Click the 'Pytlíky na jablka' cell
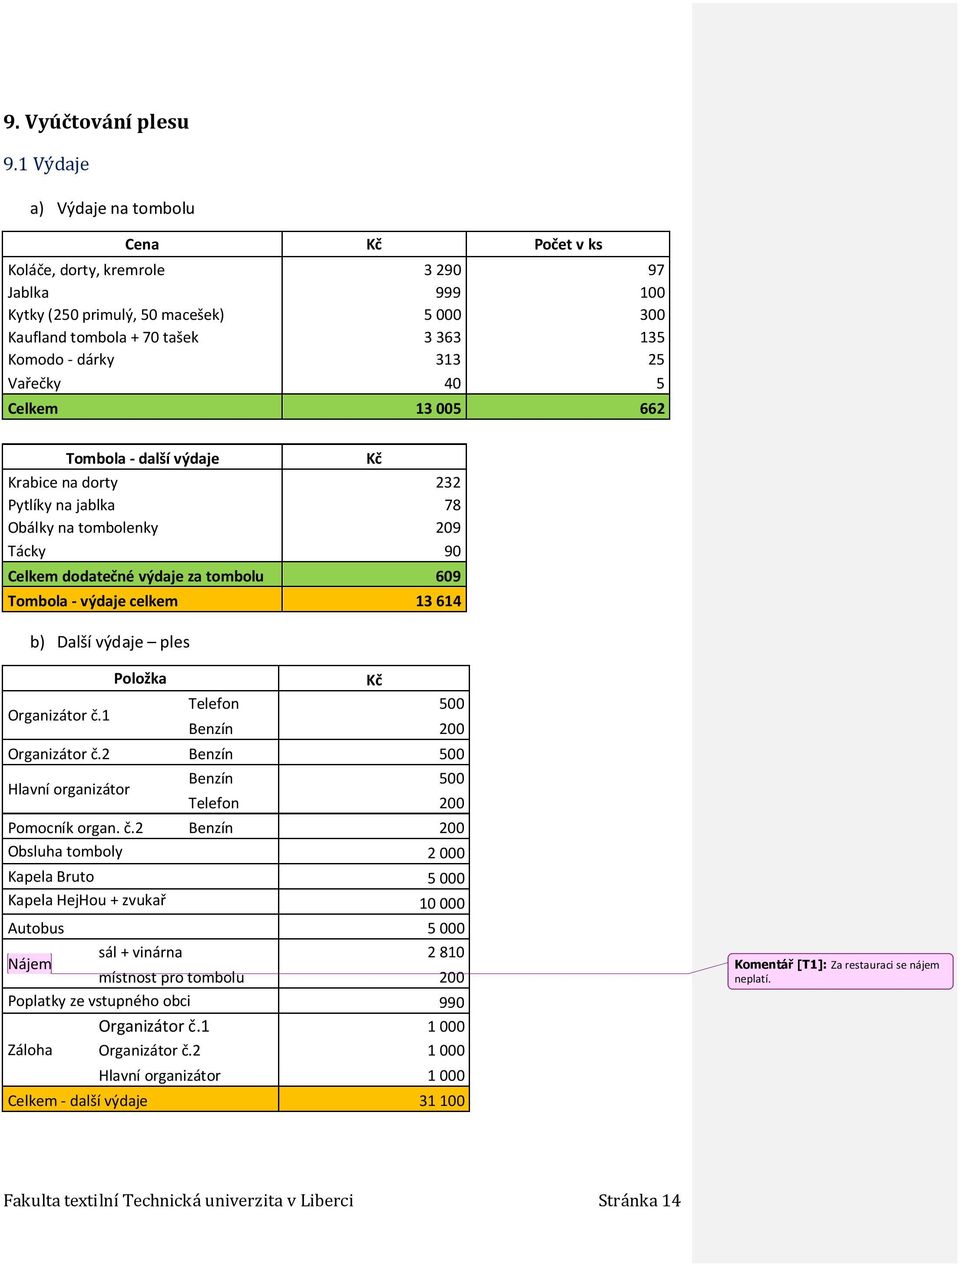960x1265 pixels. pos(61,506)
